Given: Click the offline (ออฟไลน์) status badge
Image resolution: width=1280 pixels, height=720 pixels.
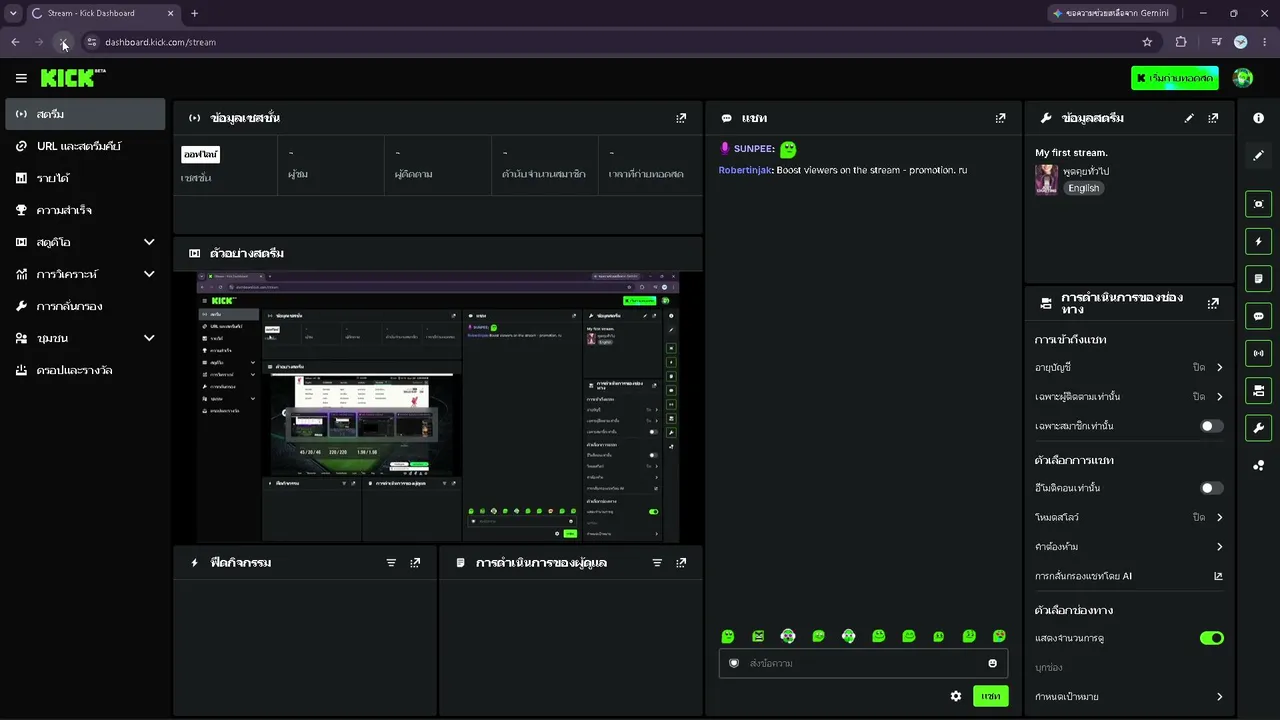Looking at the screenshot, I should [200, 155].
